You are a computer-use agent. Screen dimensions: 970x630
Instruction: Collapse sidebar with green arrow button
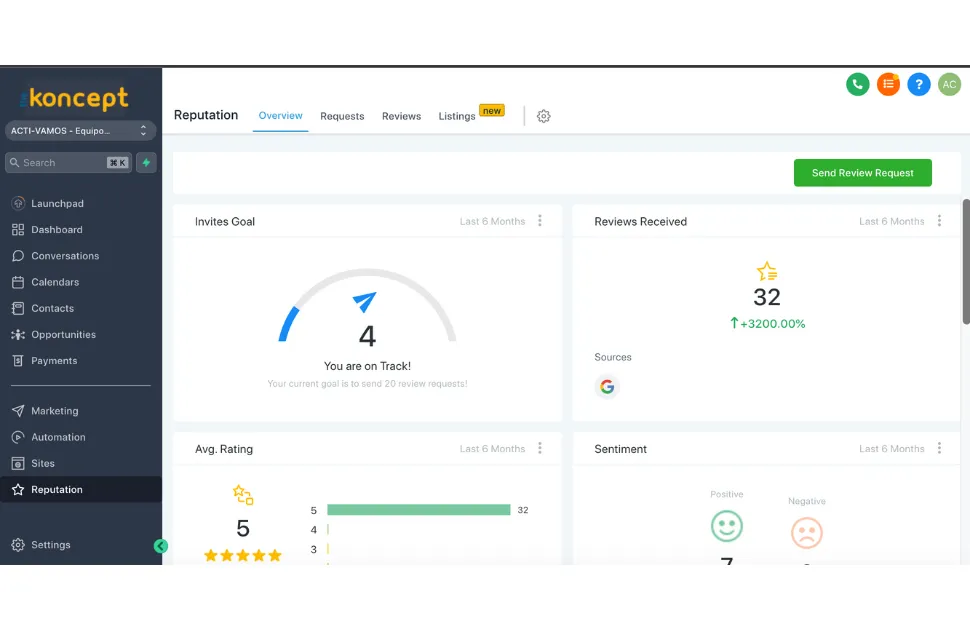click(161, 546)
